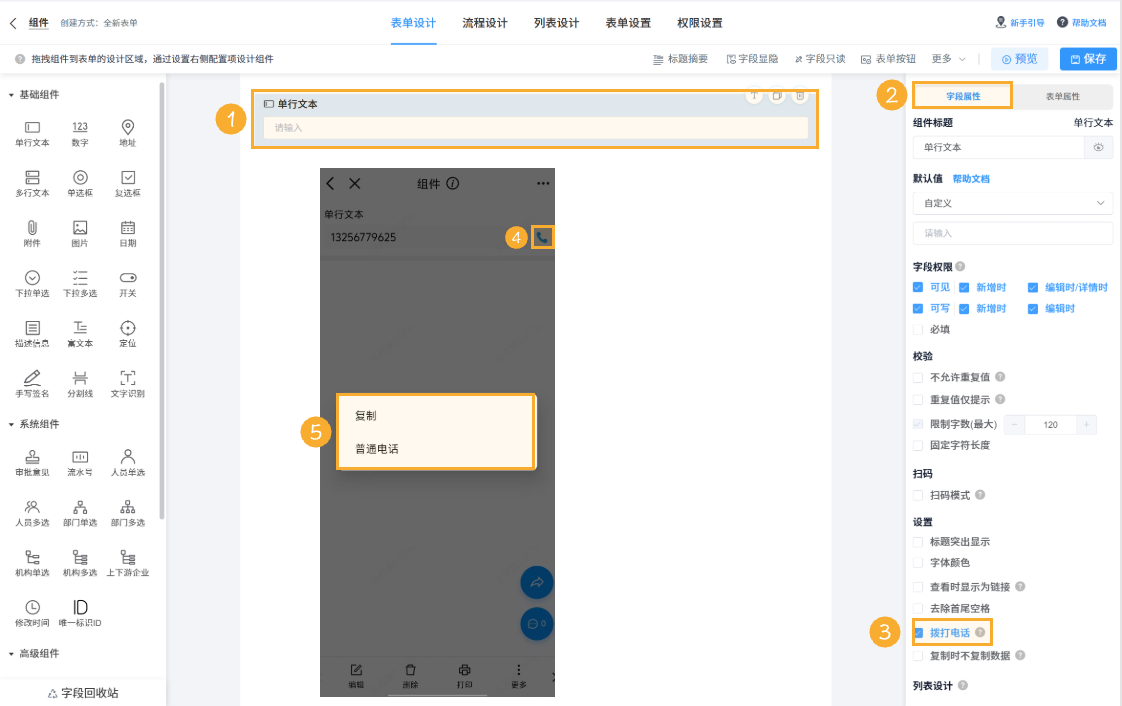
Task: Click the eye icon beside 组件标题 input
Action: [x=1098, y=147]
